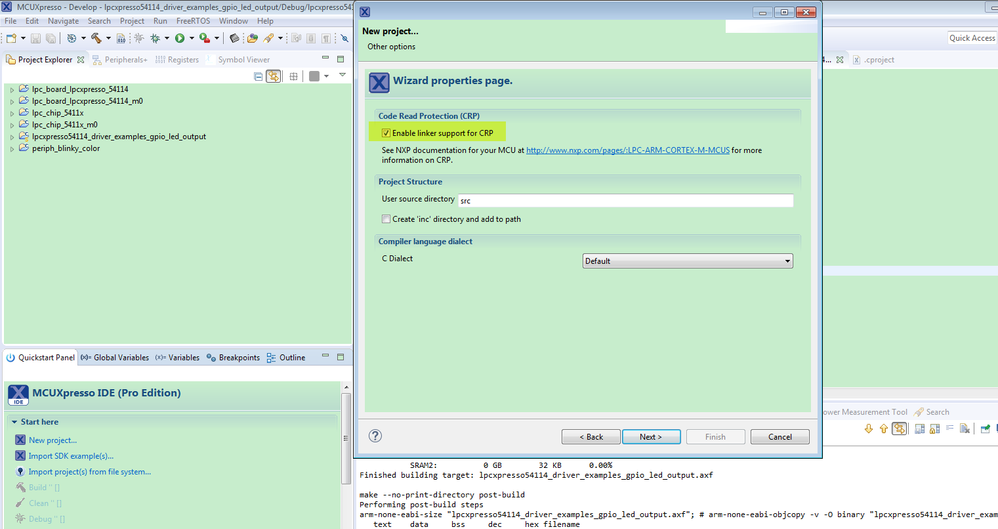
Task: Open the Navigate menu
Action: [x=63, y=20]
